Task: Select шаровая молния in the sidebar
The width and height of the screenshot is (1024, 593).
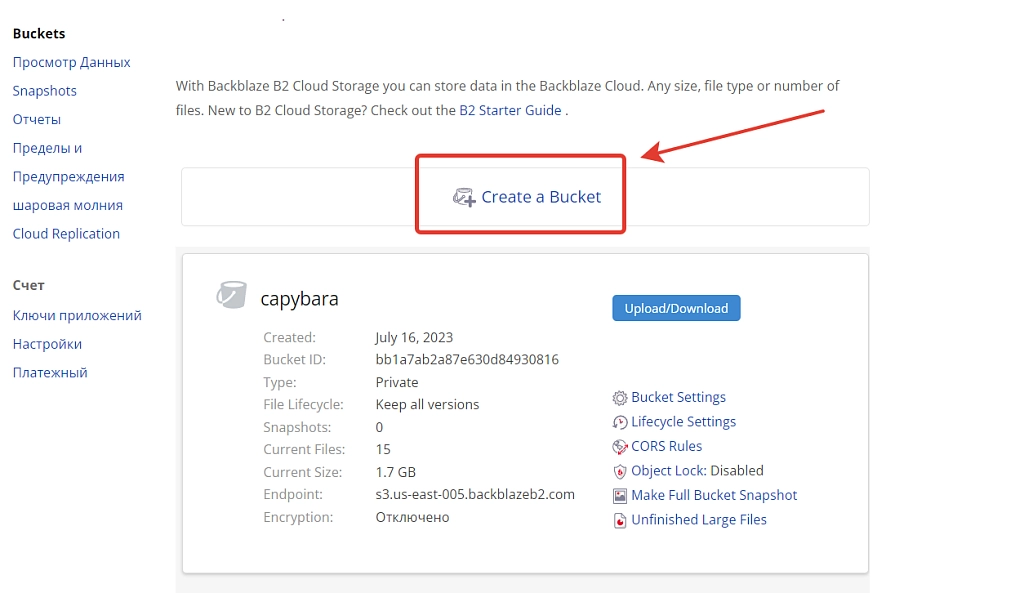Action: point(68,205)
